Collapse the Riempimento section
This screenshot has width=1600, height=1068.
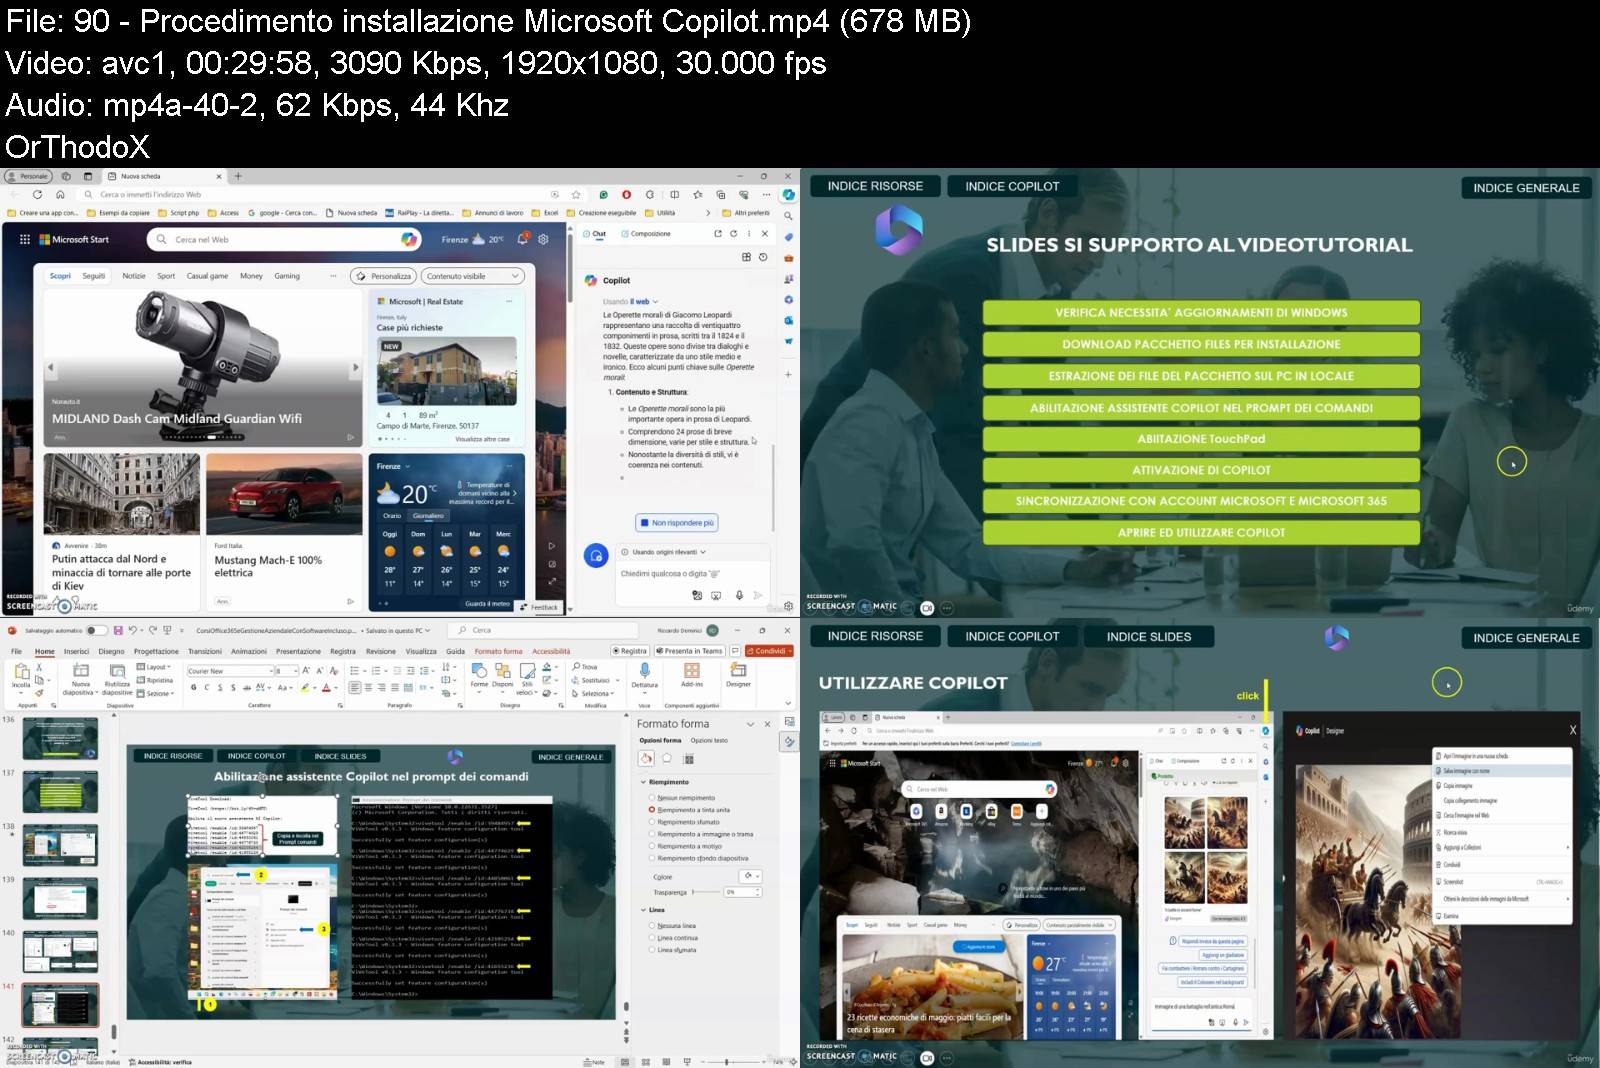[643, 783]
